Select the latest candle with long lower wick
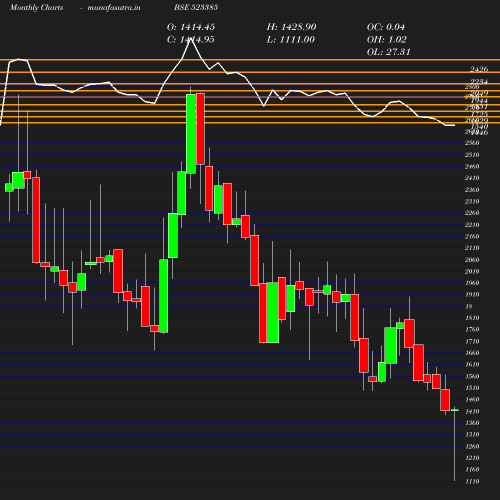This screenshot has width=500, height=500. pyautogui.click(x=455, y=443)
